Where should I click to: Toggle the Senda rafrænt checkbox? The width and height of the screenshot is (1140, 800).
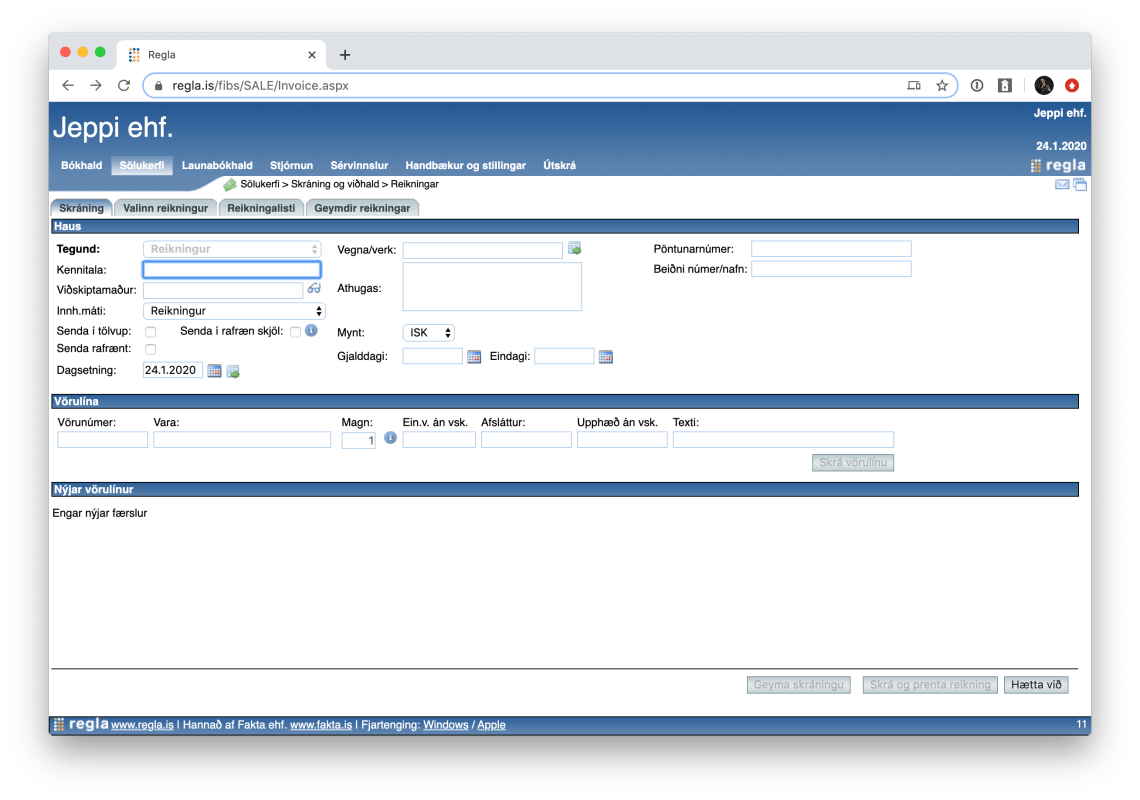tap(151, 349)
